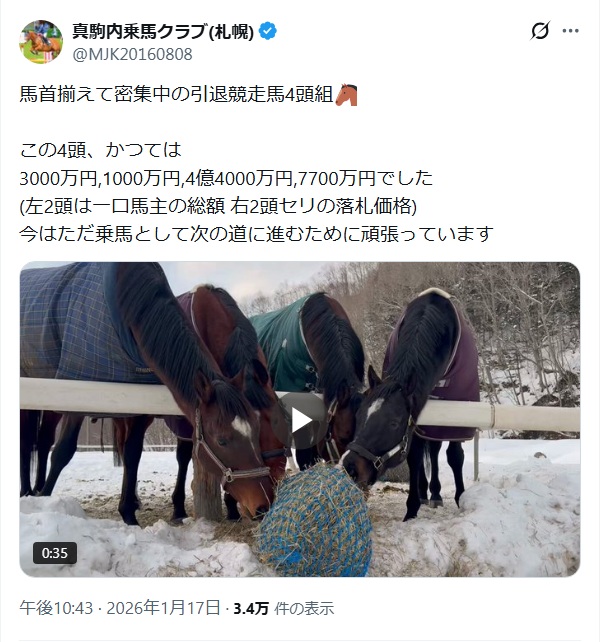The image size is (604, 642).
Task: Click the 0:35 video duration badge
Action: pyautogui.click(x=54, y=553)
